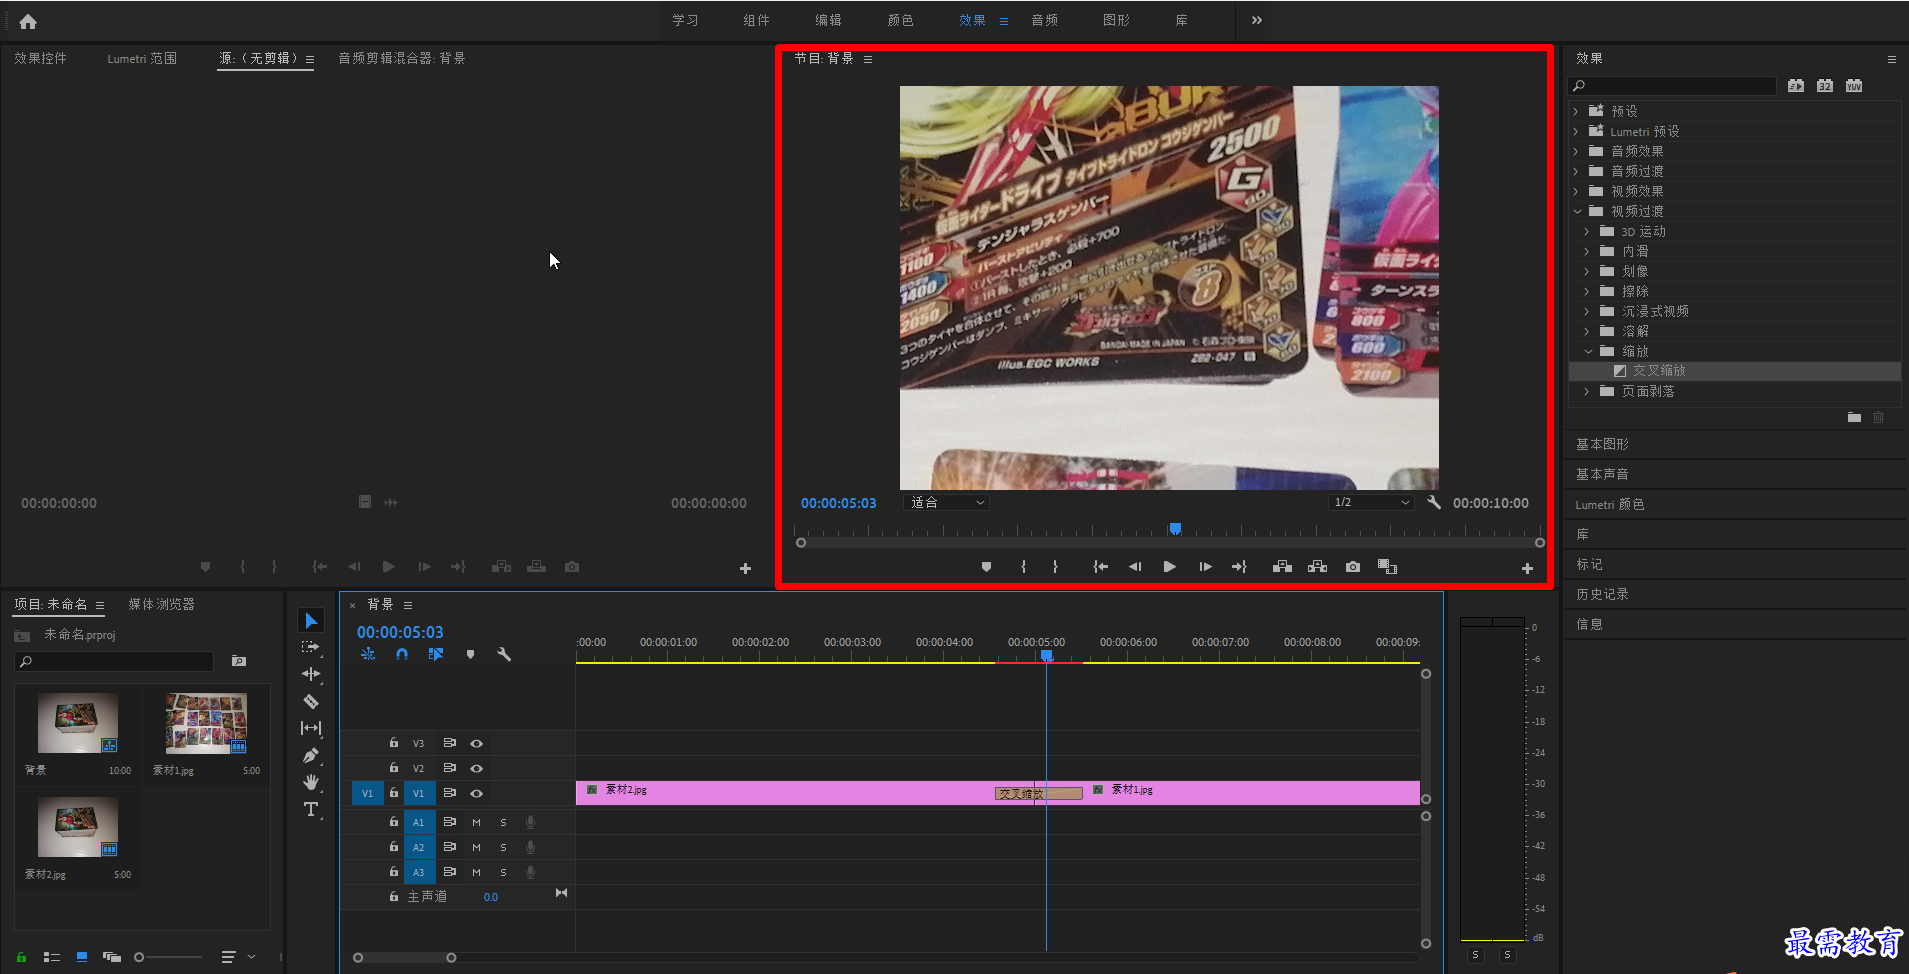Switch to the 音频 workspace
Viewport: 1909px width, 974px height.
pos(1044,20)
